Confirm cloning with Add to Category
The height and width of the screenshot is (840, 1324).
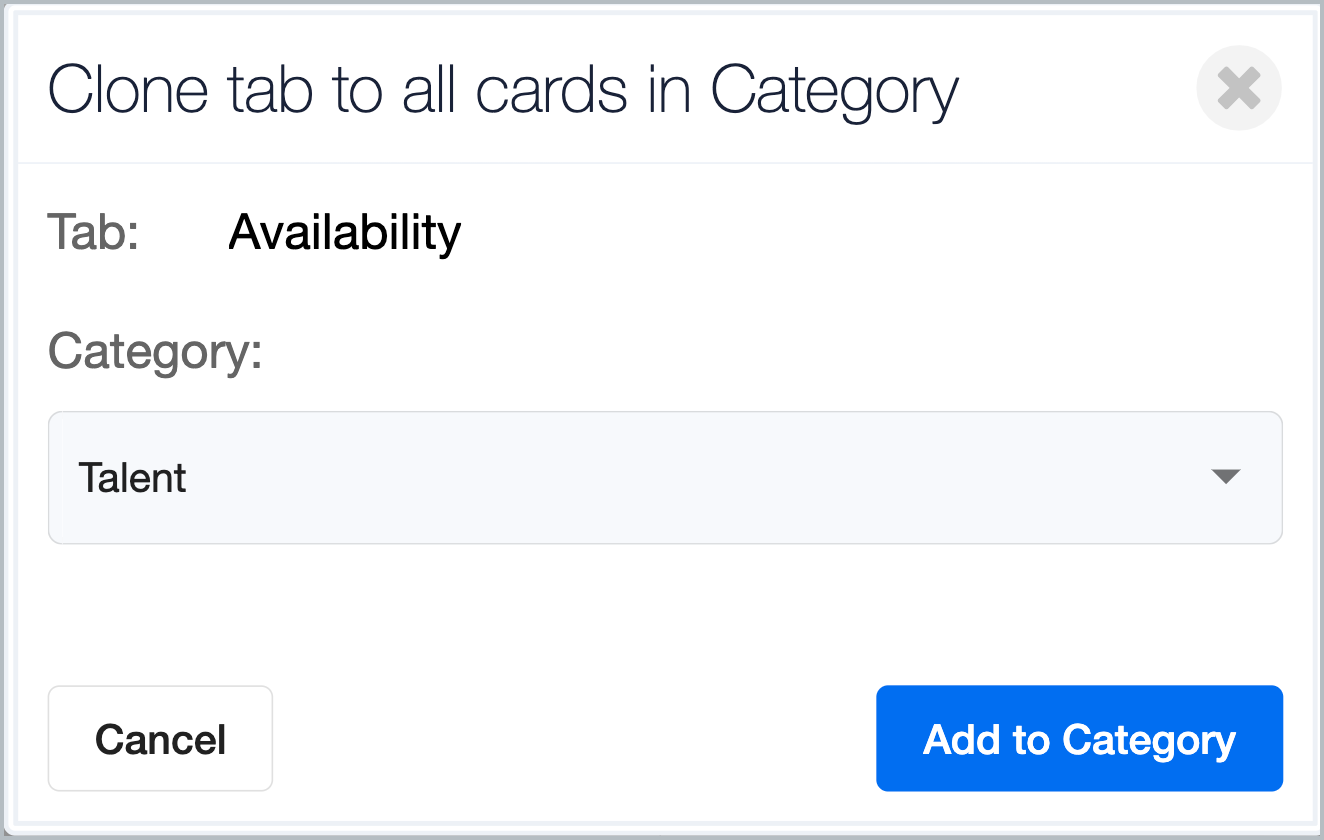point(1079,739)
